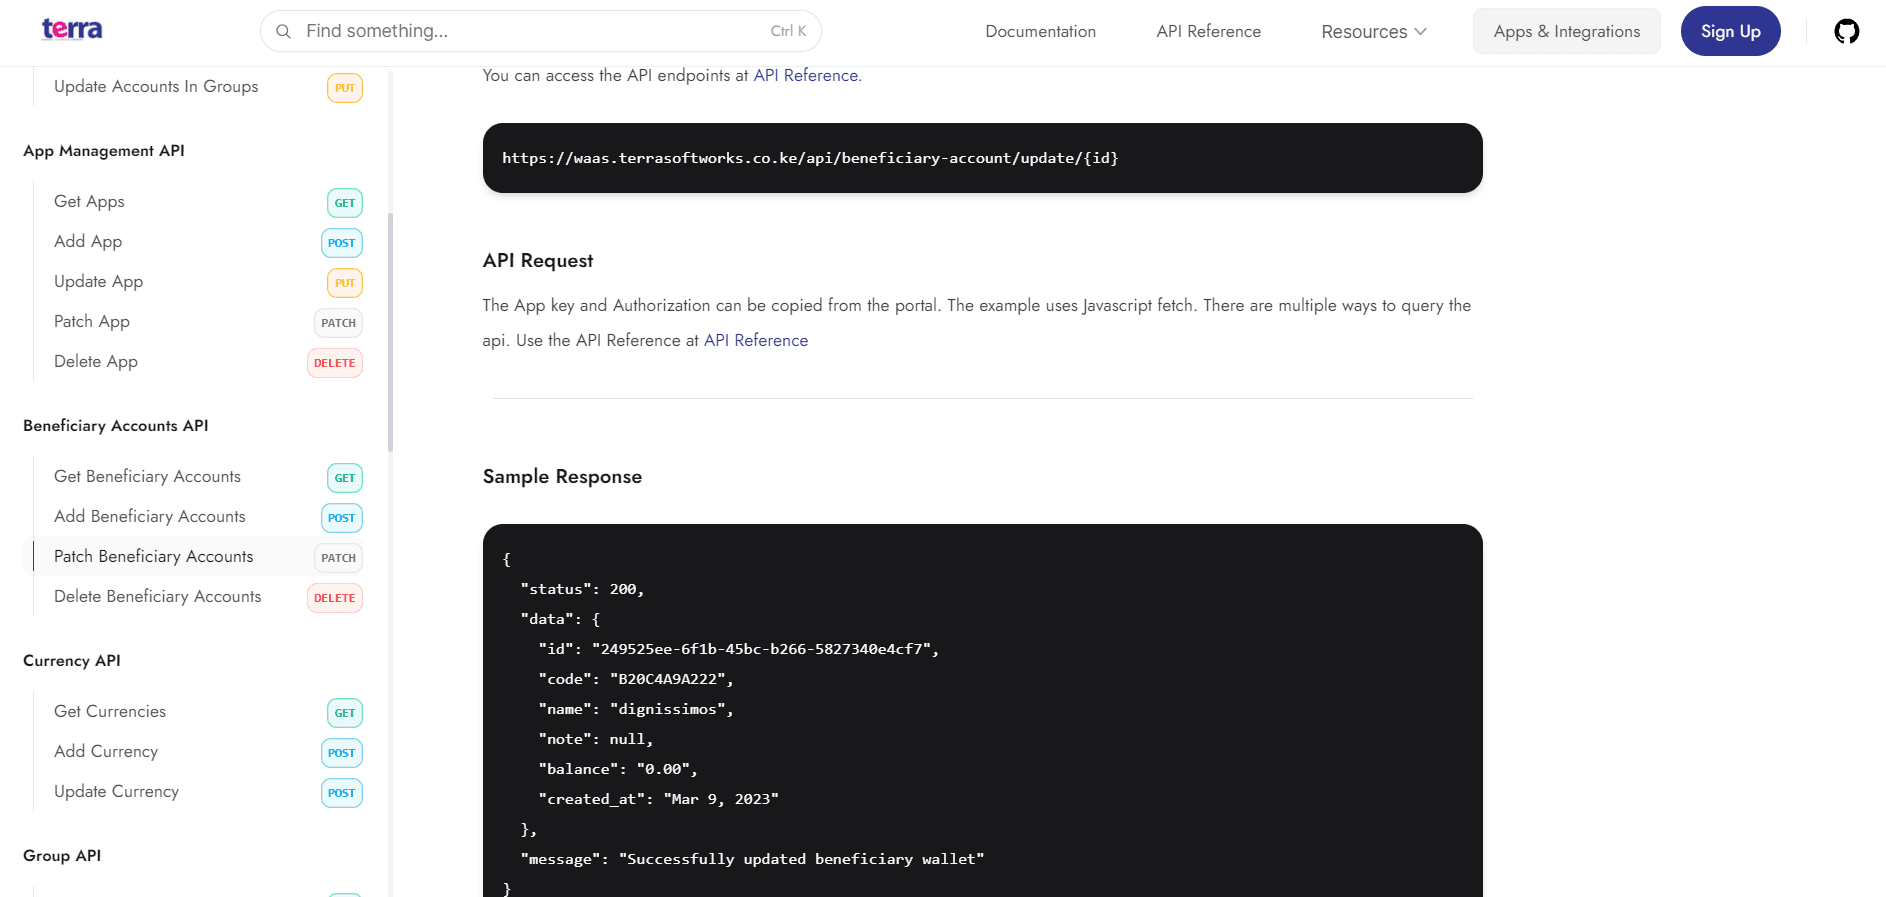
Task: Click PUT badge next to Update App
Action: pyautogui.click(x=344, y=283)
